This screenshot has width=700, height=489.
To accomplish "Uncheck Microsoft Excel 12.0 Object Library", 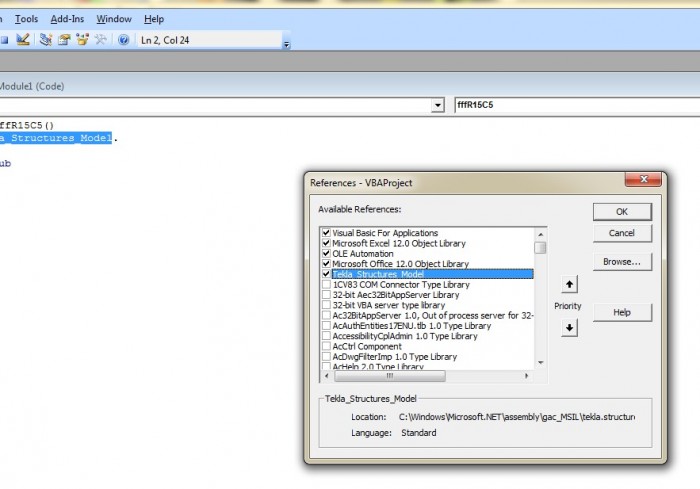I will [x=326, y=243].
